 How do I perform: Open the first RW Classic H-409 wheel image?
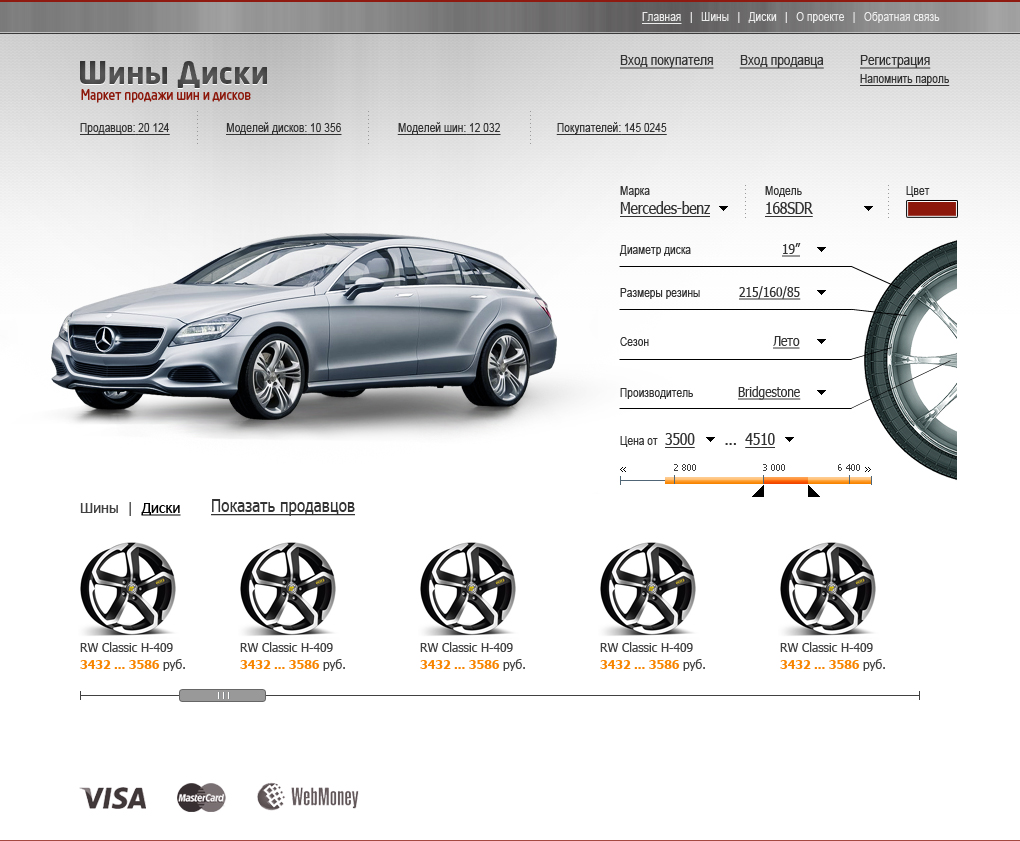pyautogui.click(x=128, y=589)
